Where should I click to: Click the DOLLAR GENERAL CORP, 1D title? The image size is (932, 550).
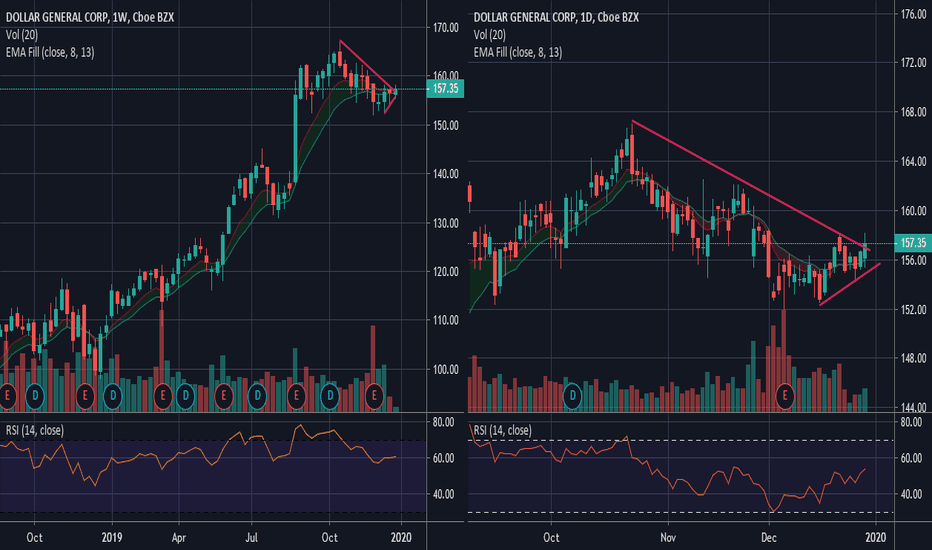pyautogui.click(x=556, y=17)
